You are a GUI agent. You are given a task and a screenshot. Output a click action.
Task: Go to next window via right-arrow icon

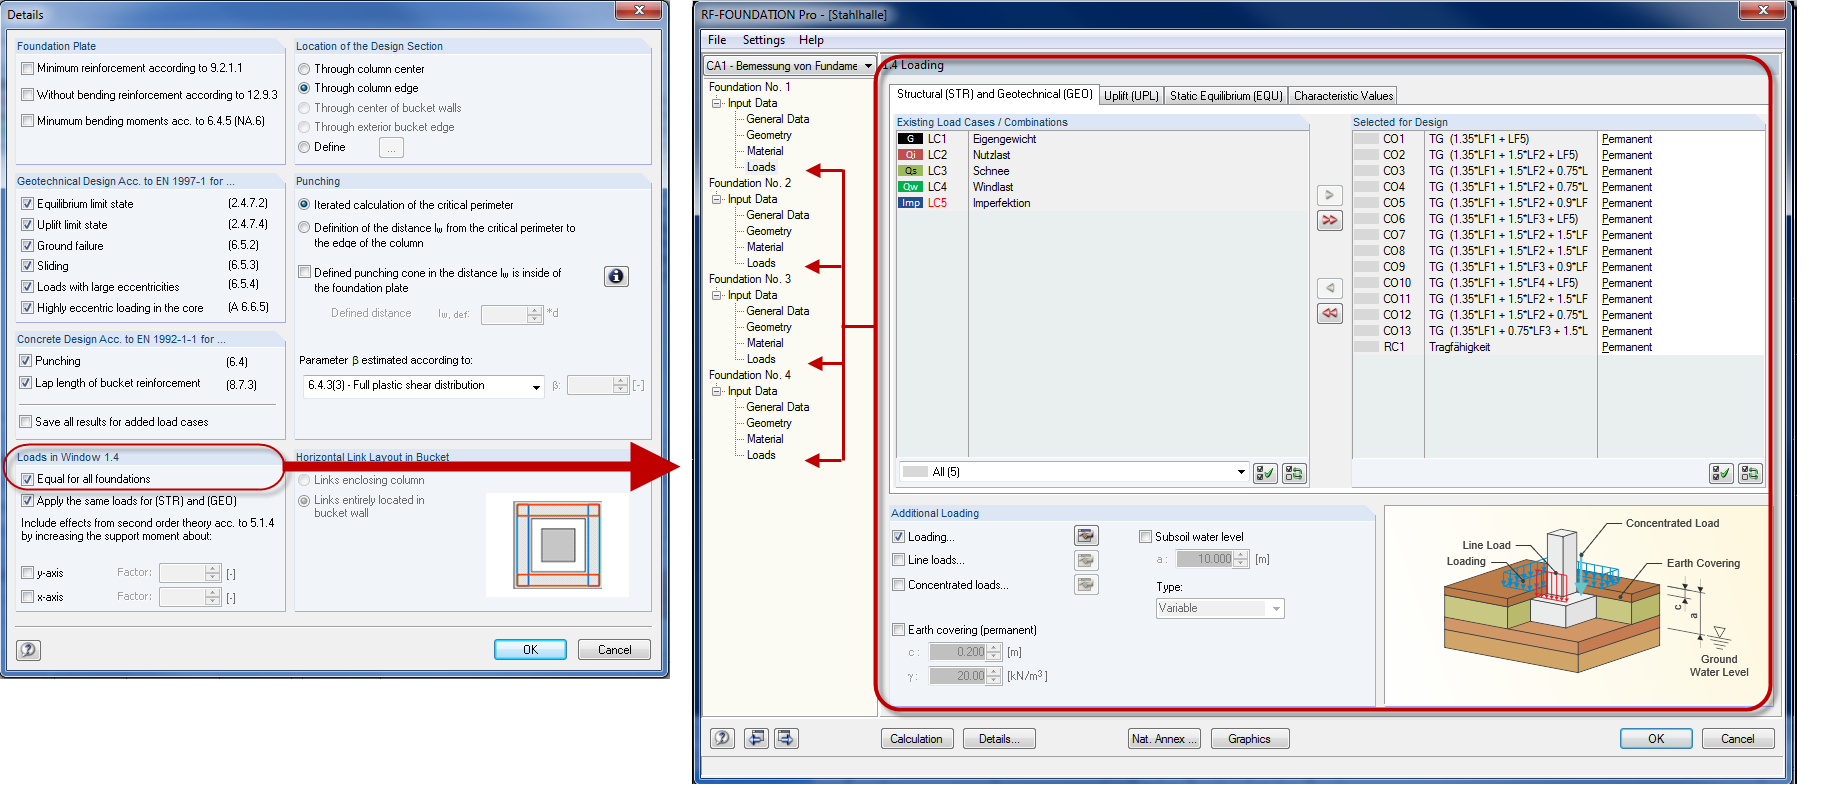click(787, 738)
